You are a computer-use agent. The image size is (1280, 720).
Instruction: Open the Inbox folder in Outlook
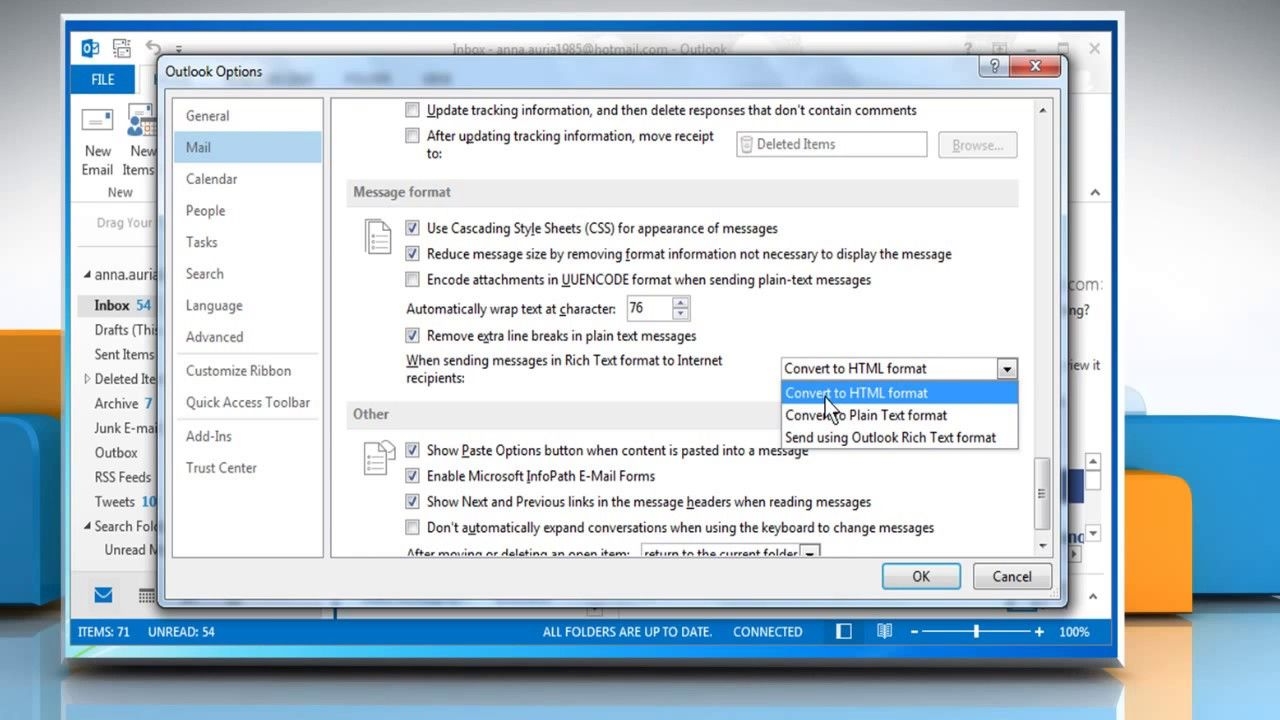pos(112,305)
